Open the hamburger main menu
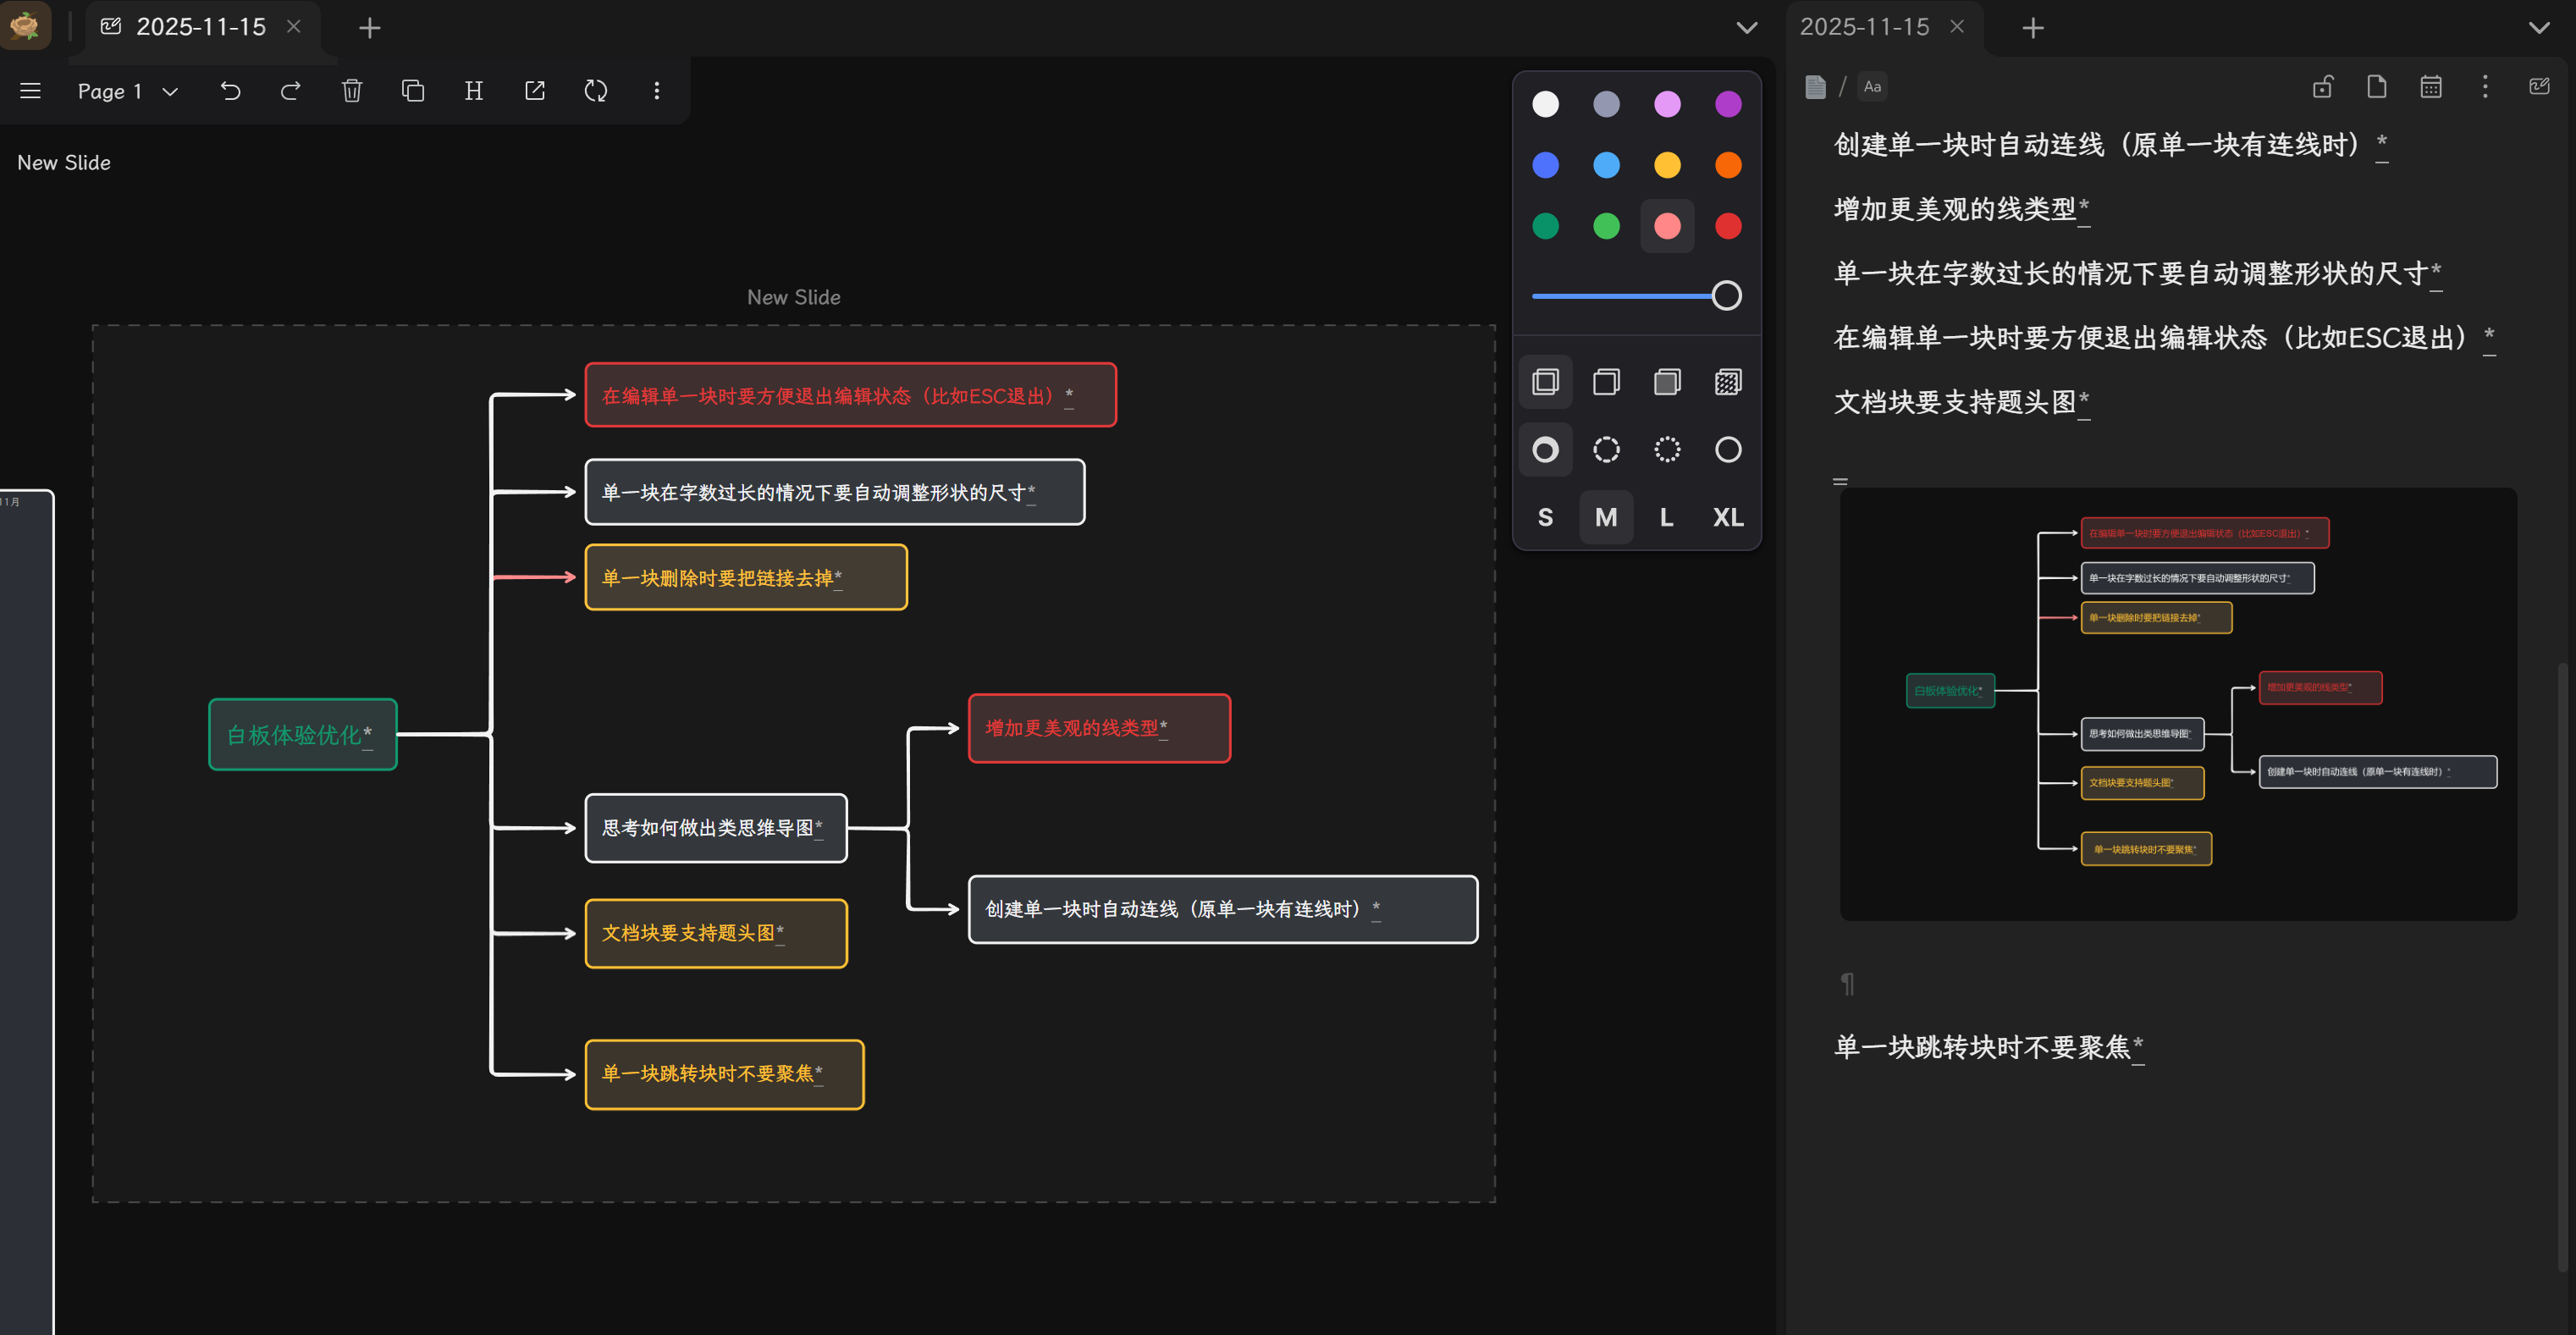2576x1335 pixels. pyautogui.click(x=30, y=91)
